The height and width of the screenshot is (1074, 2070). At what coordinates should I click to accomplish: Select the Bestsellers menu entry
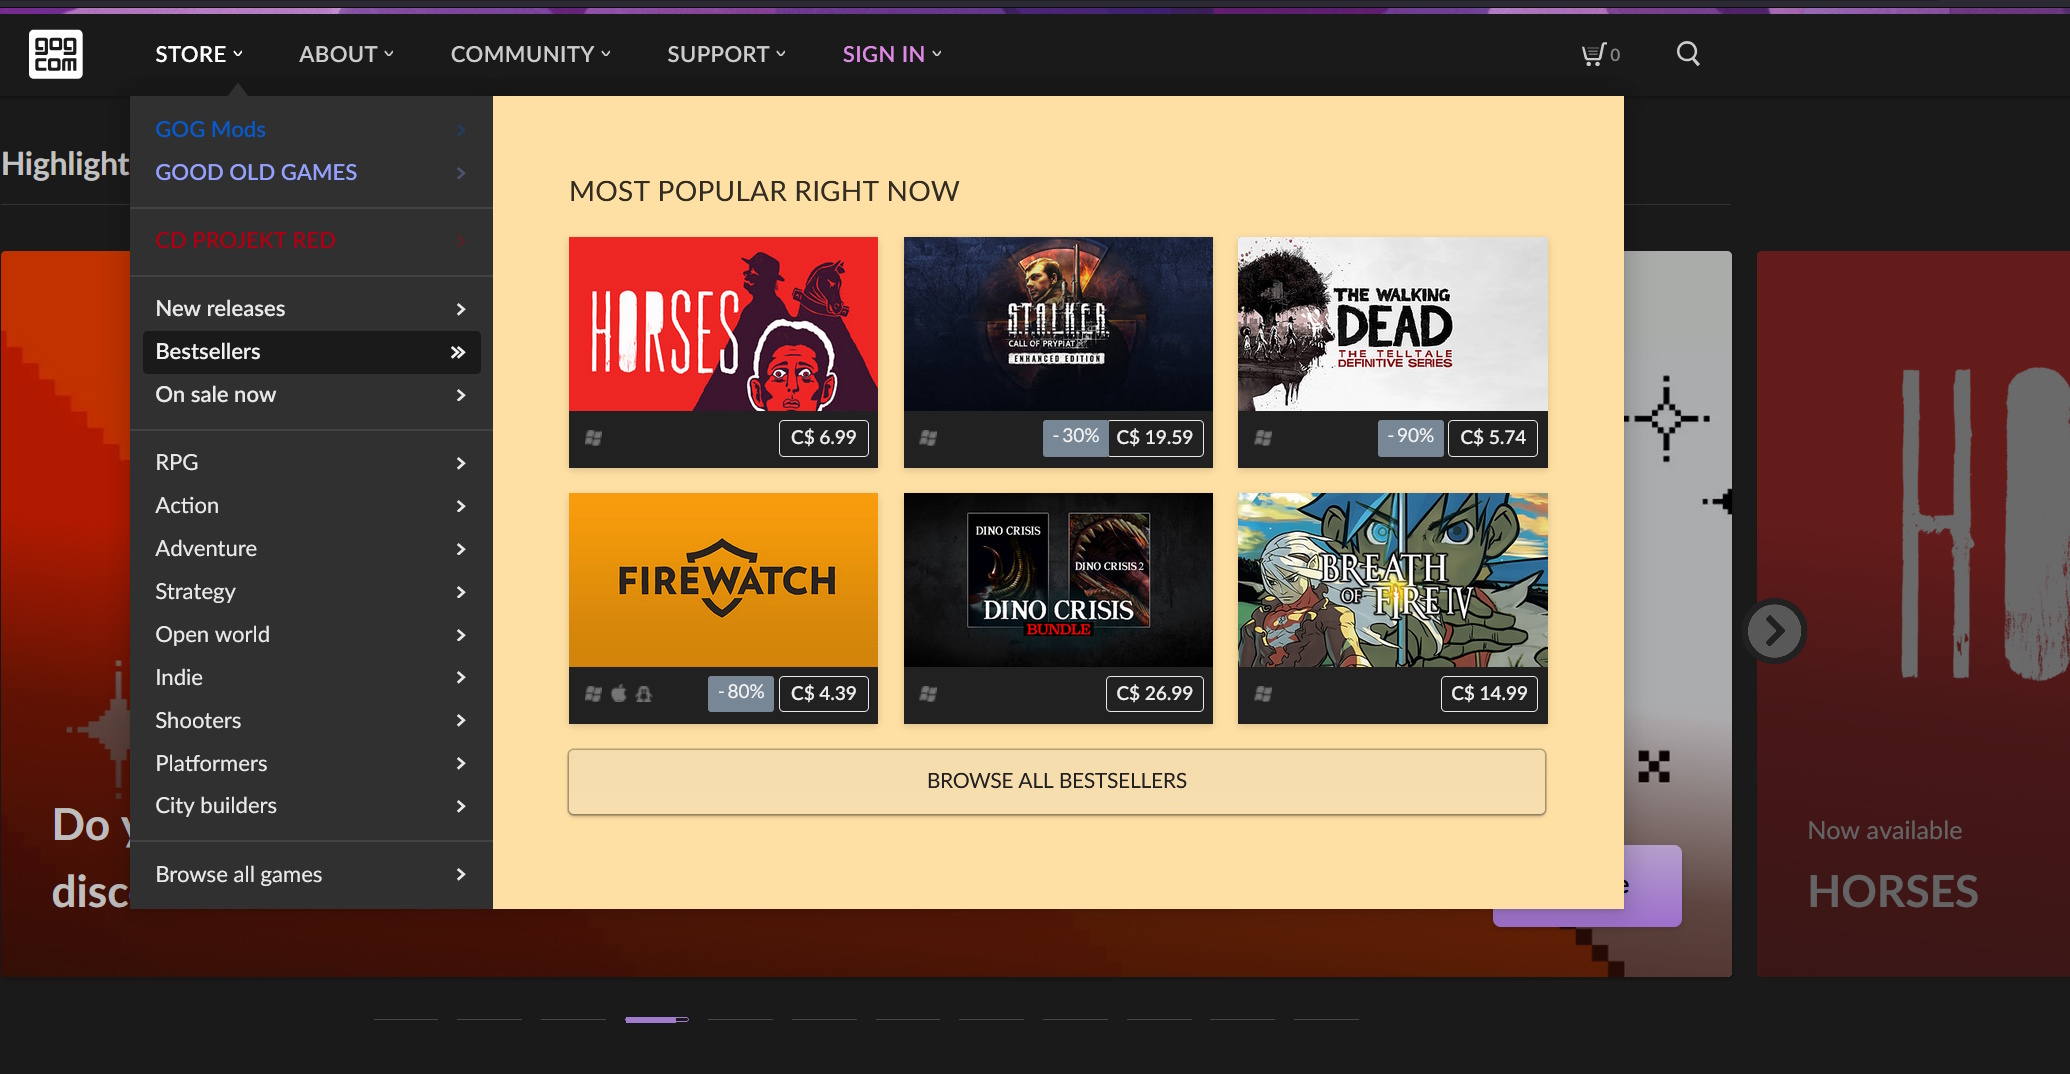coord(208,351)
